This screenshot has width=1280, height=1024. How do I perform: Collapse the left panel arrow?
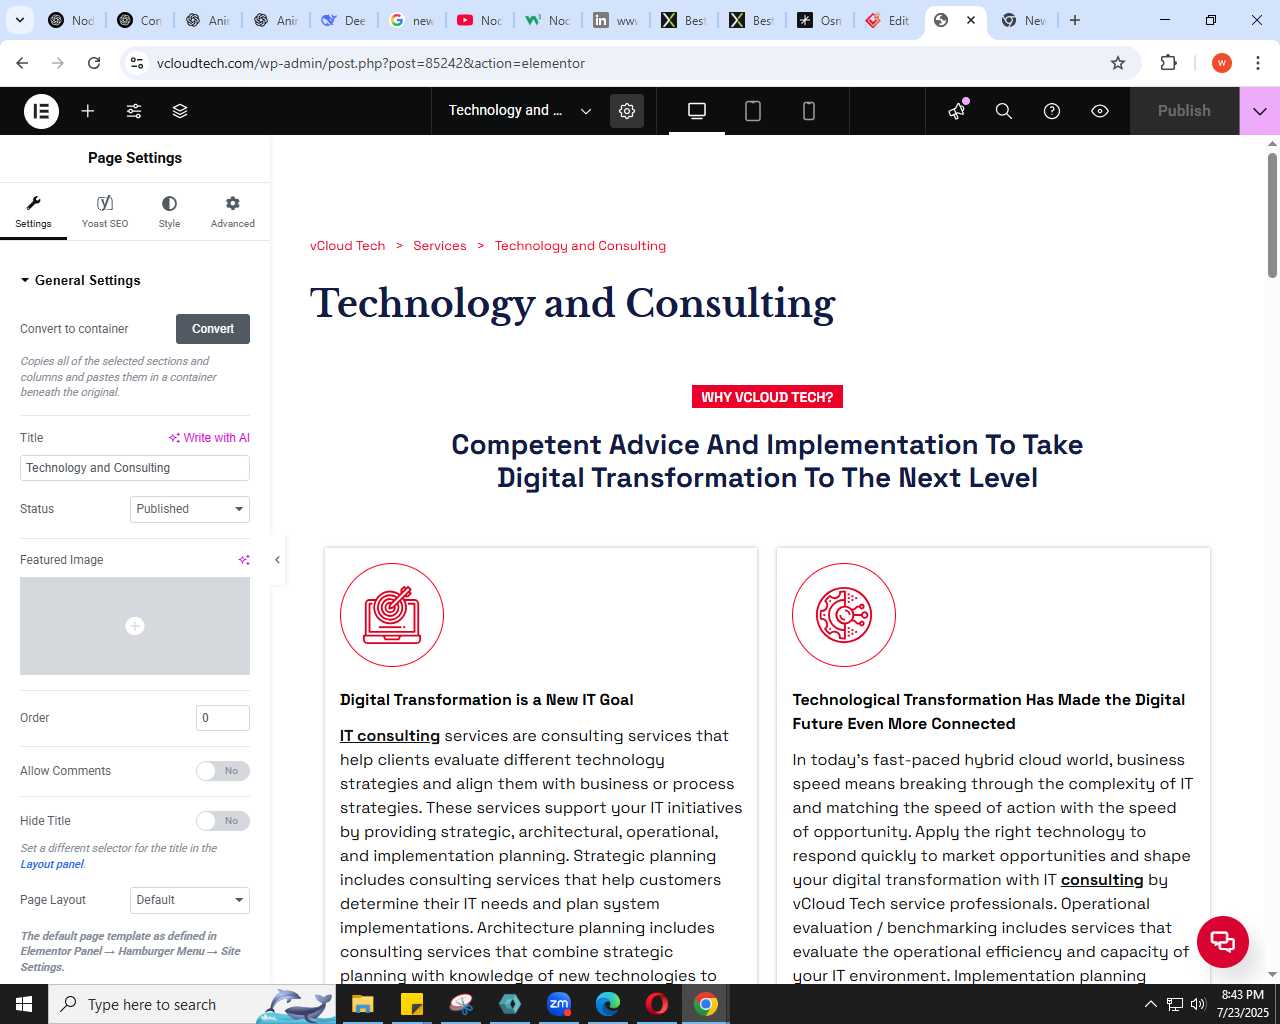[277, 560]
